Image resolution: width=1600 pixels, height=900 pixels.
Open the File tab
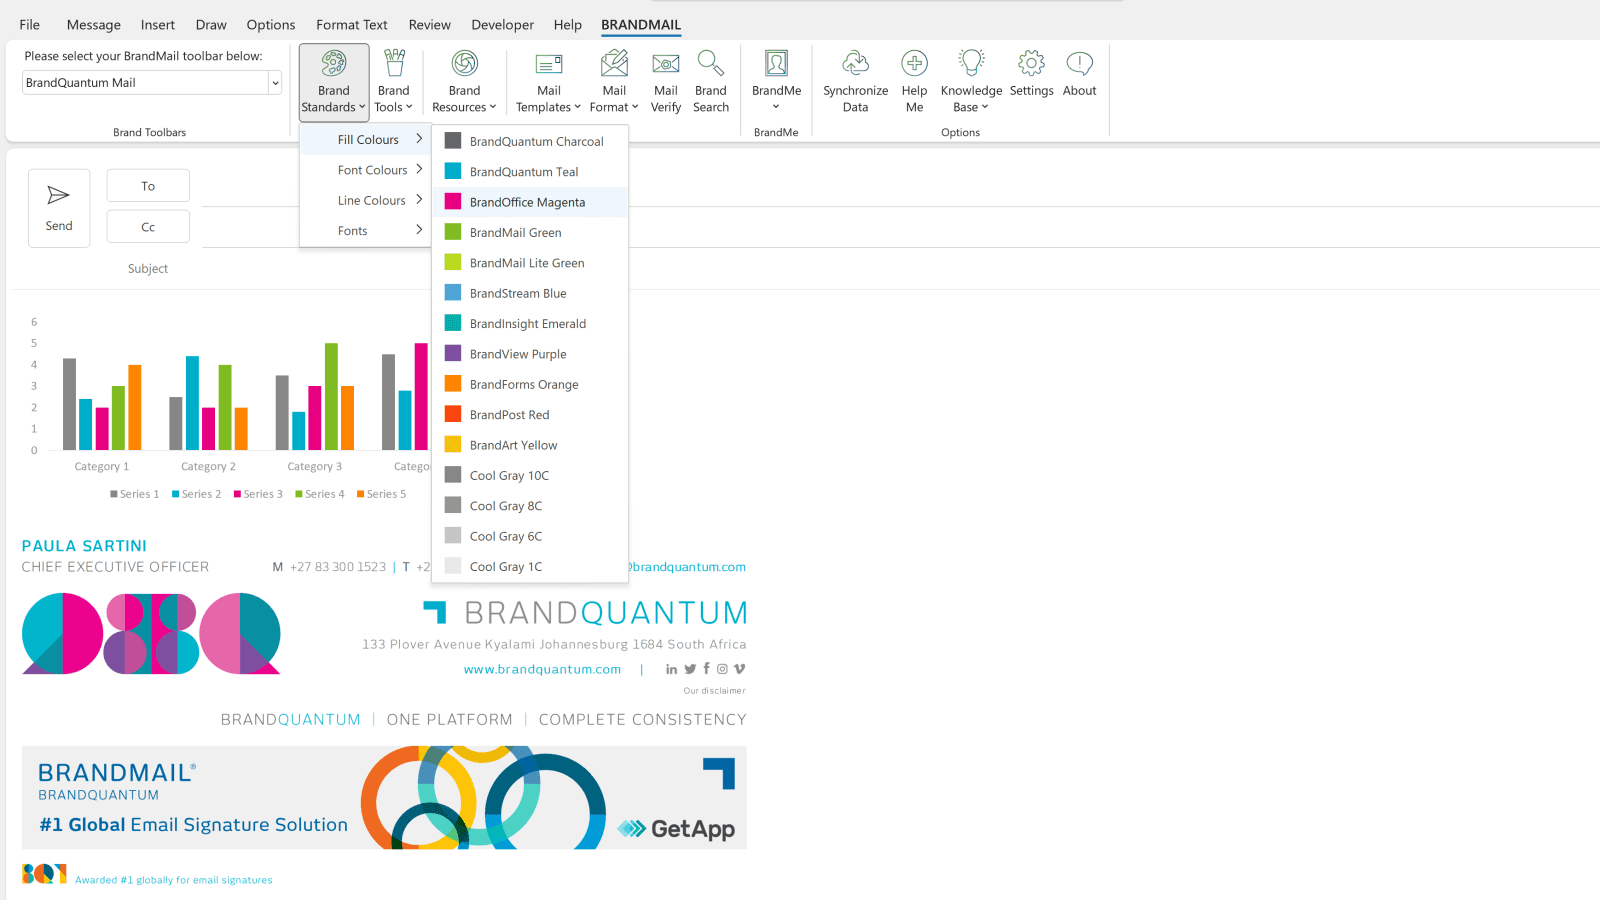[x=30, y=25]
